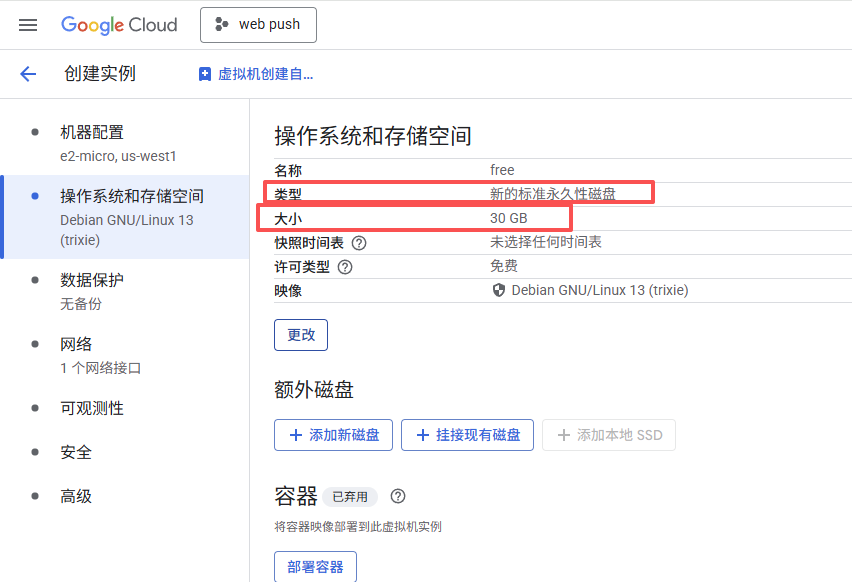Select the 机器配置 section
This screenshot has height=582, width=852.
(92, 132)
